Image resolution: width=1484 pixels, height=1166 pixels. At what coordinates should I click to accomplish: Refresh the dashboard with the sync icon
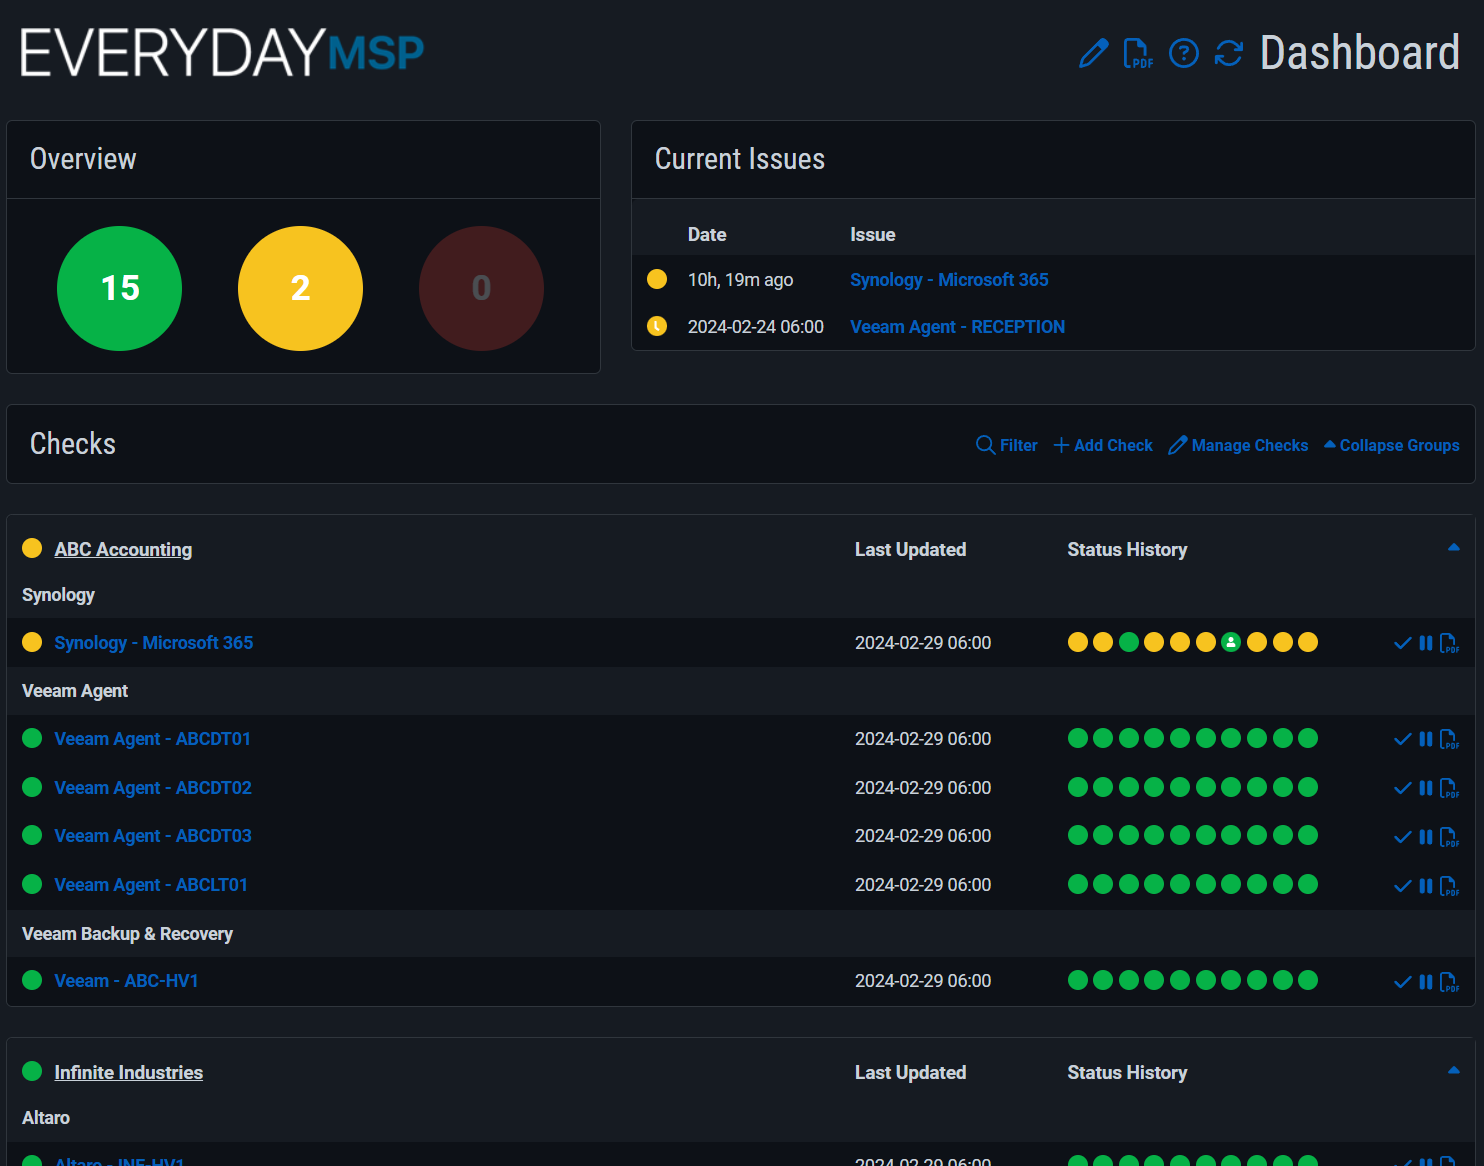(x=1228, y=53)
